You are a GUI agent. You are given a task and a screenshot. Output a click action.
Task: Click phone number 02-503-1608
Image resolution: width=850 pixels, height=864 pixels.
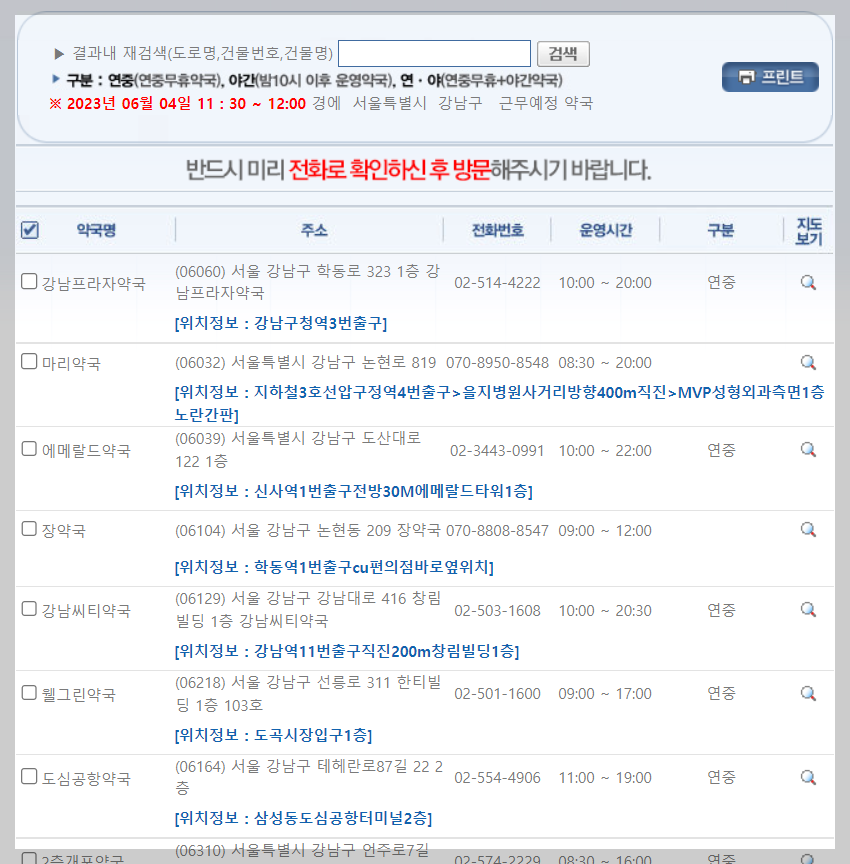[x=497, y=611]
